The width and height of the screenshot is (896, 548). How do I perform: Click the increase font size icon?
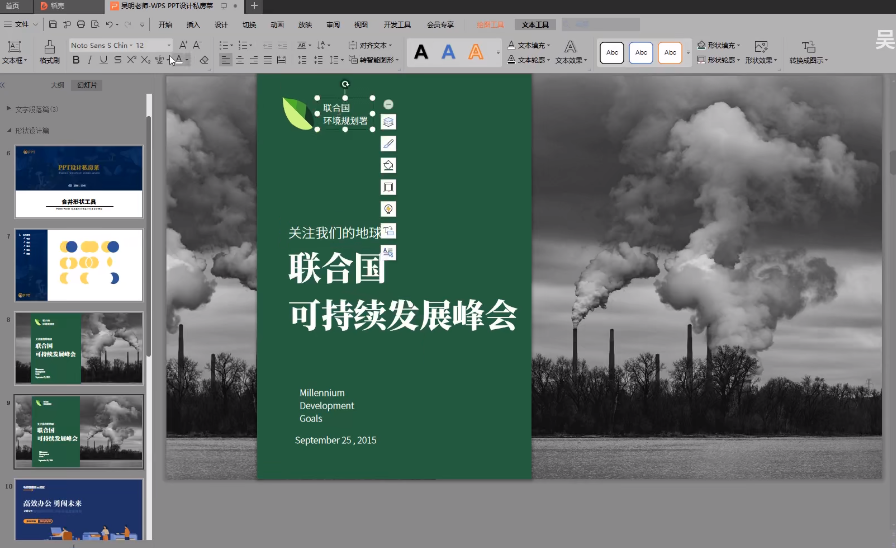(183, 45)
